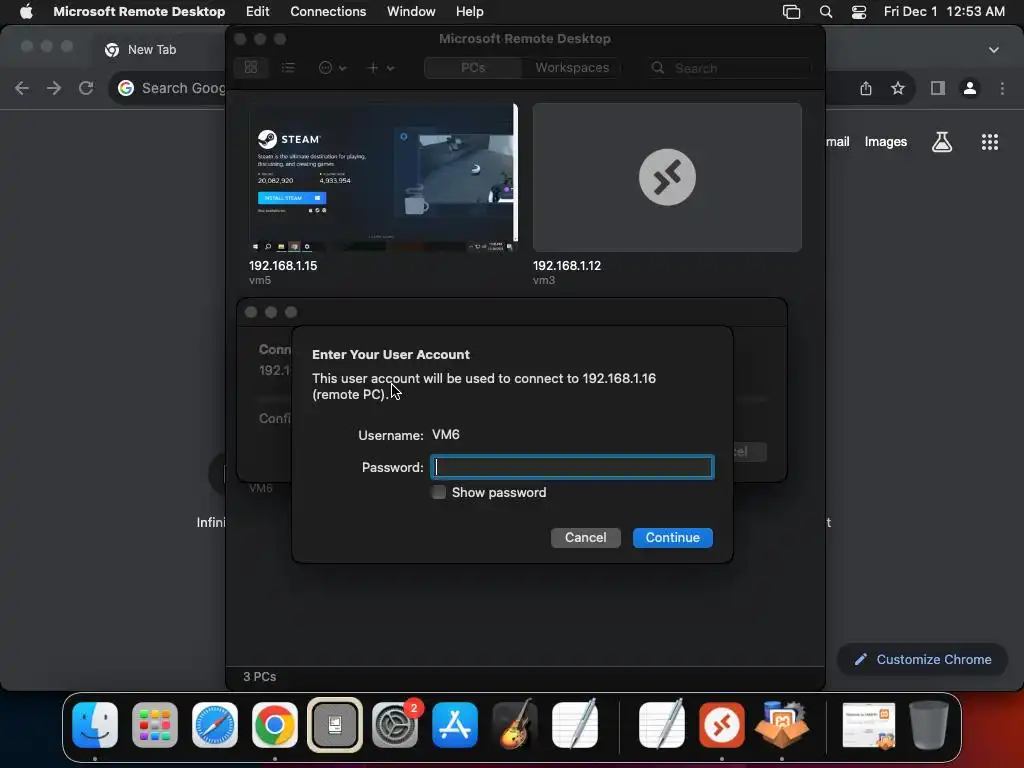Viewport: 1024px width, 768px height.
Task: Open Launchpad from the Dock
Action: [155, 725]
